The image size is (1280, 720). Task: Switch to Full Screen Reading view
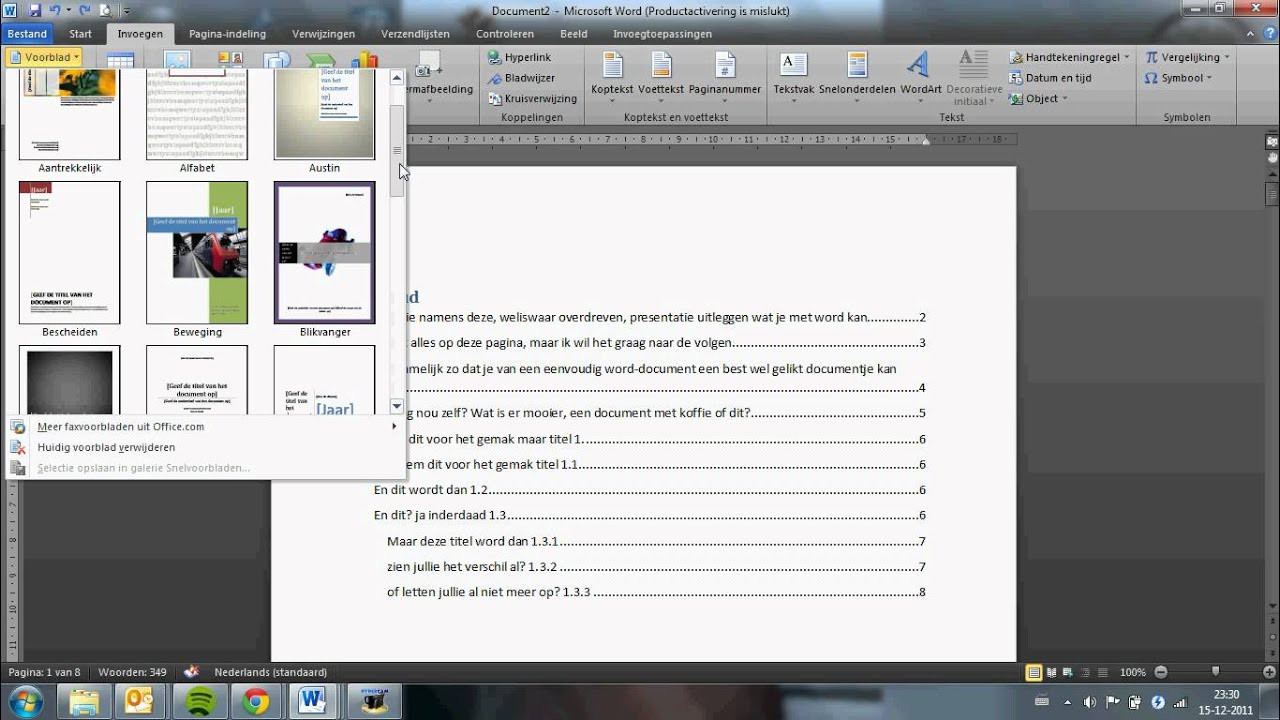coord(1051,672)
